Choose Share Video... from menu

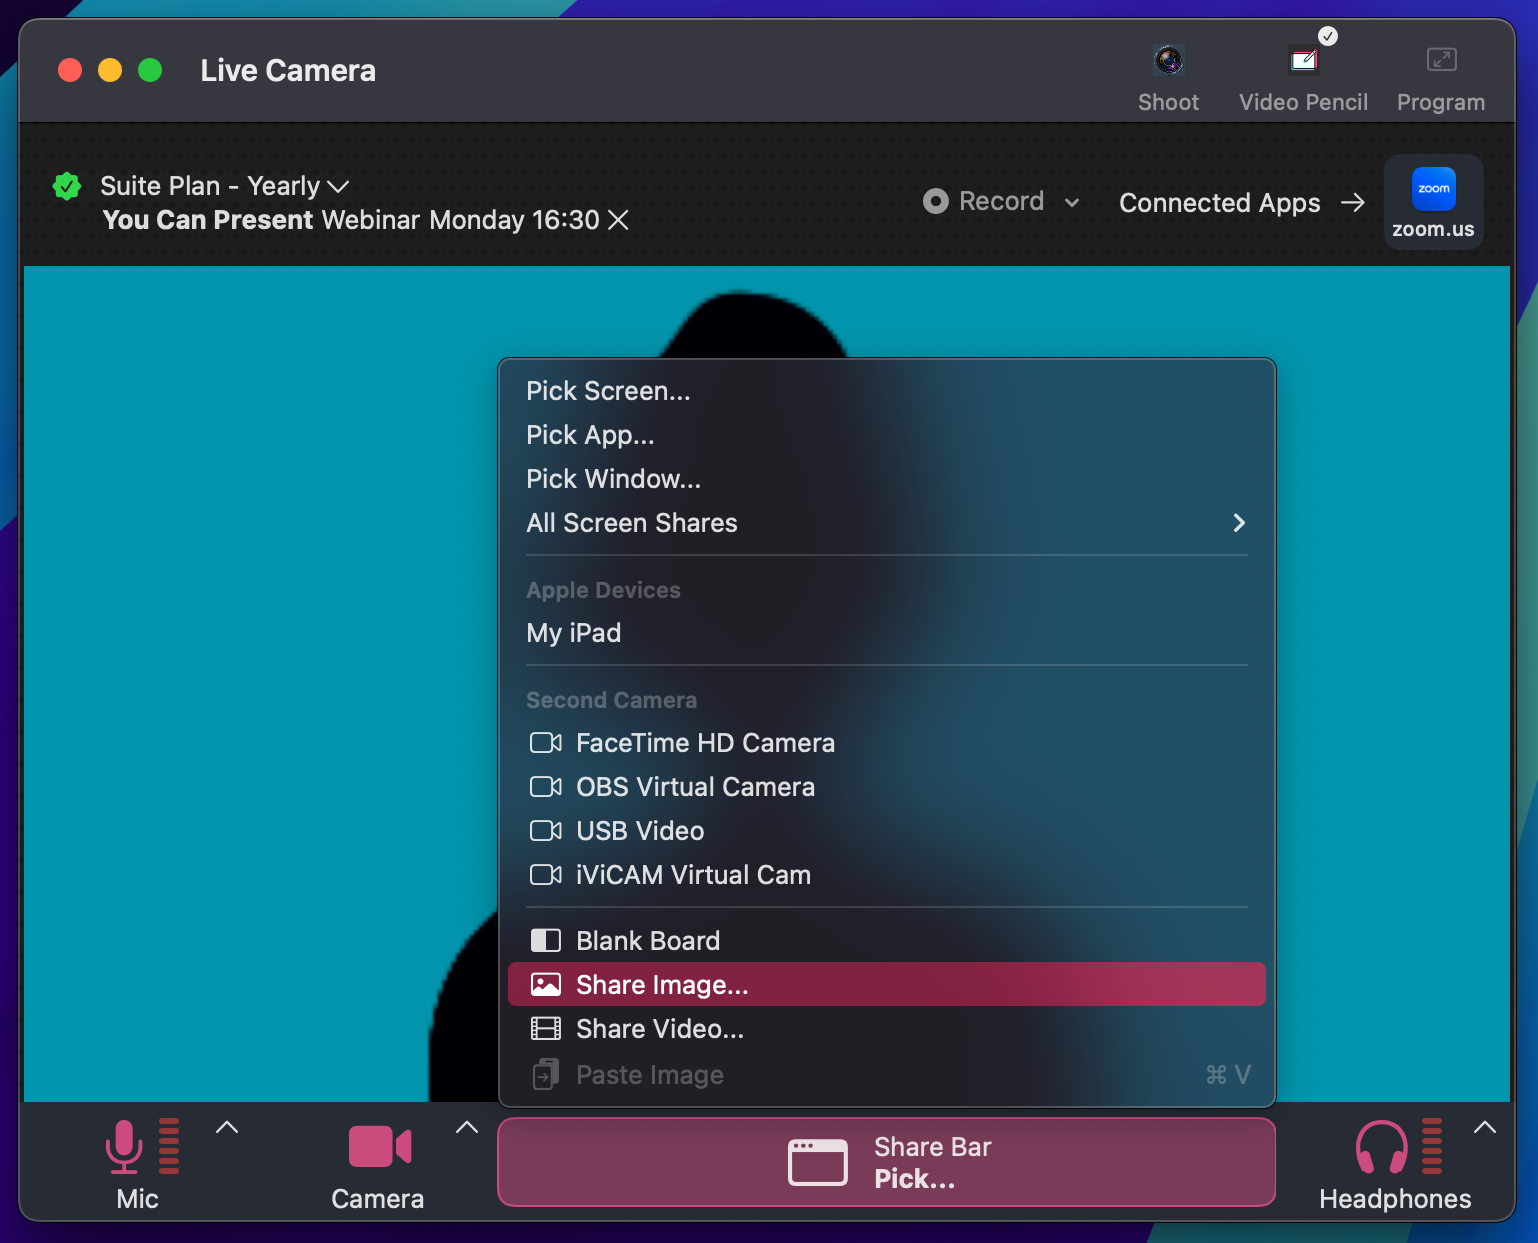pyautogui.click(x=887, y=1029)
